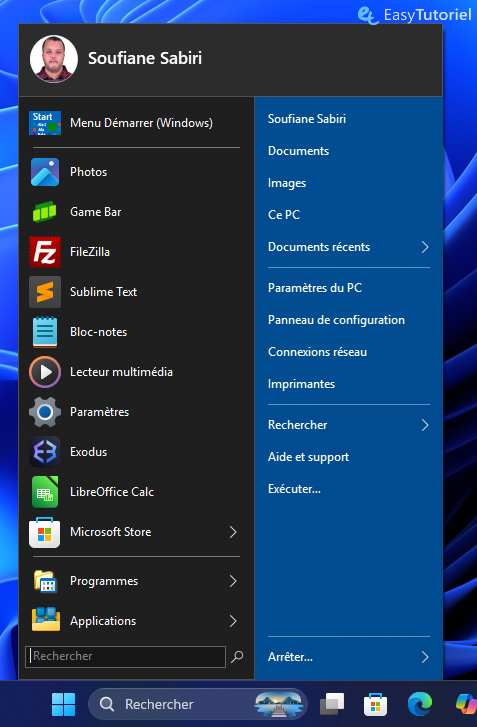Viewport: 477px width, 727px height.
Task: Open Copilot from the taskbar
Action: [465, 704]
